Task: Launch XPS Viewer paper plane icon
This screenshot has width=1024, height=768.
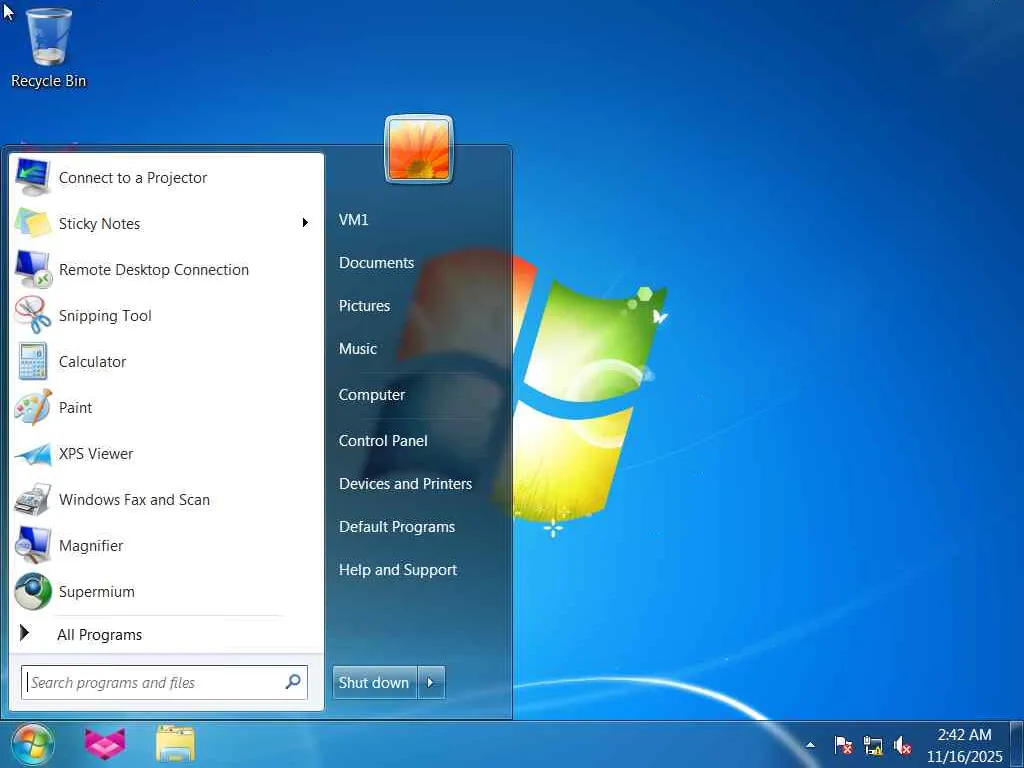Action: click(x=33, y=454)
